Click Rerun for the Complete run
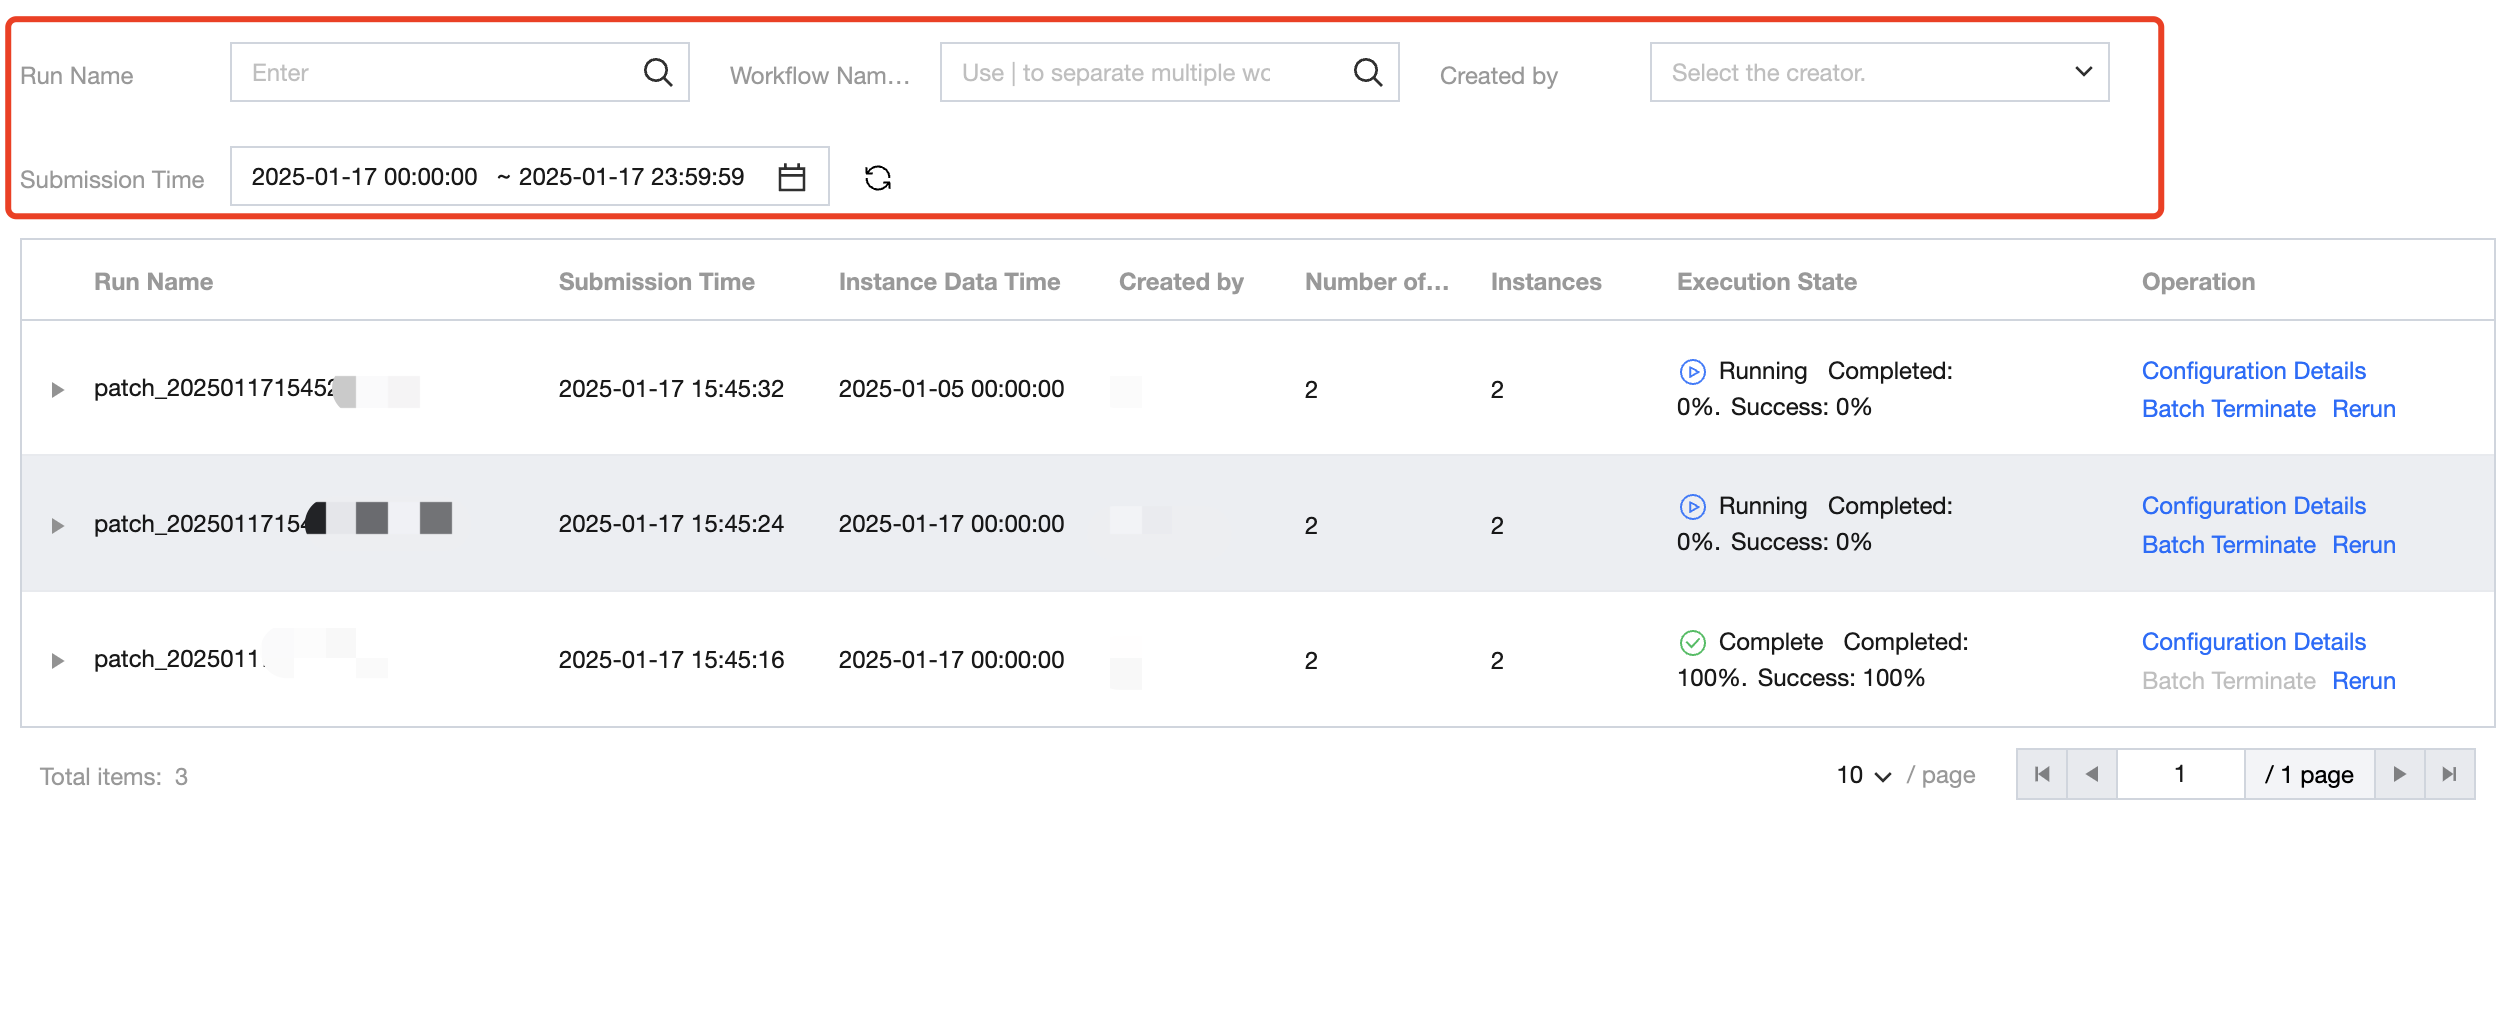Screen dimensions: 2510x1032 2363,681
